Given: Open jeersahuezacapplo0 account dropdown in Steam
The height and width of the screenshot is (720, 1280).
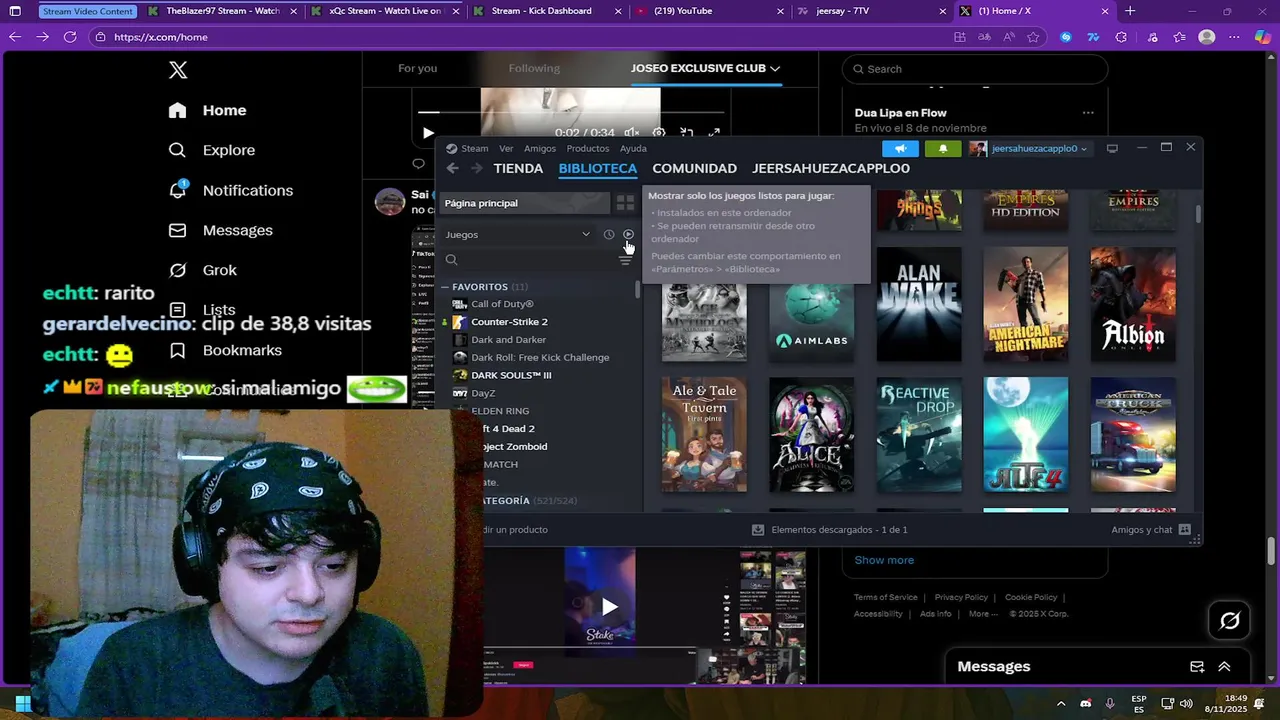Looking at the screenshot, I should 1030,148.
